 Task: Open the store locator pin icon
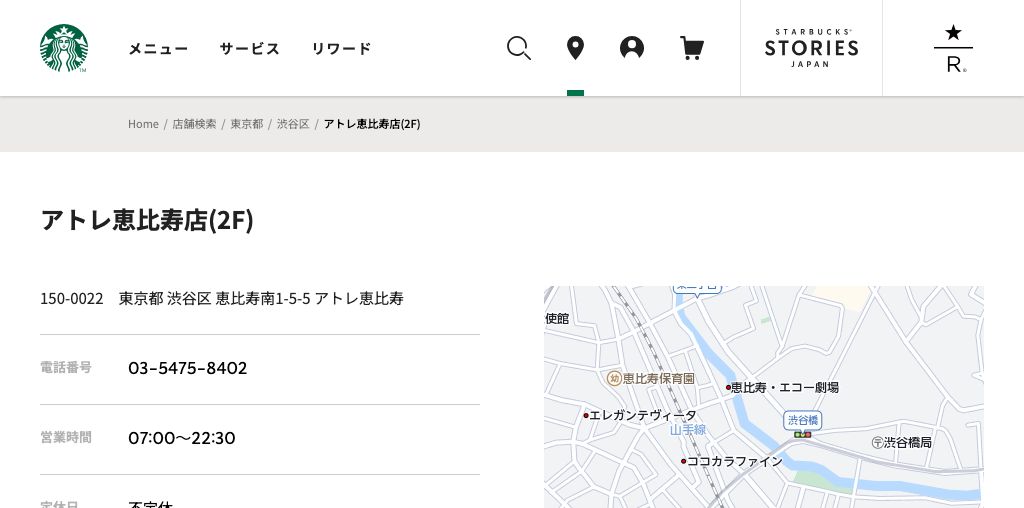(x=575, y=48)
